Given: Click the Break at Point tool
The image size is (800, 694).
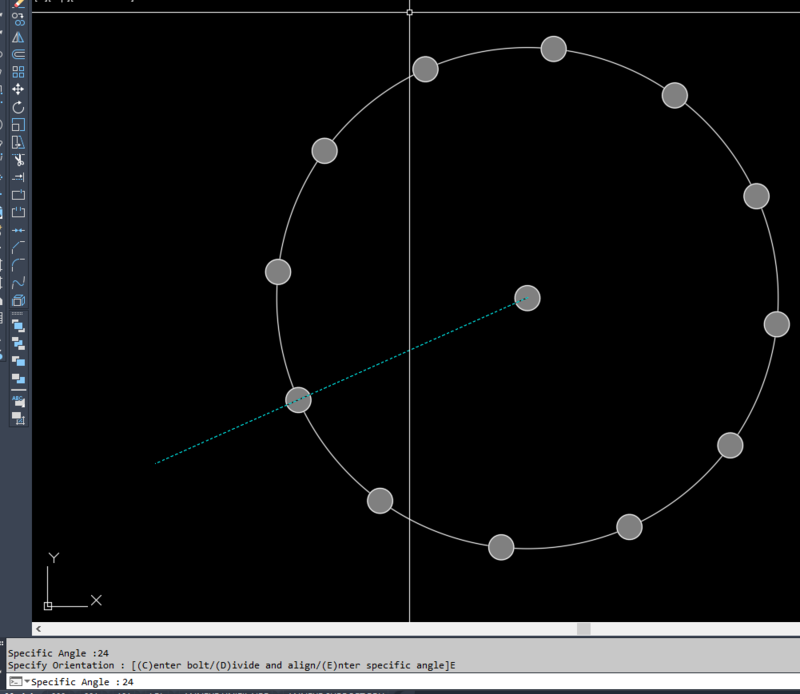Looking at the screenshot, I should [x=18, y=194].
